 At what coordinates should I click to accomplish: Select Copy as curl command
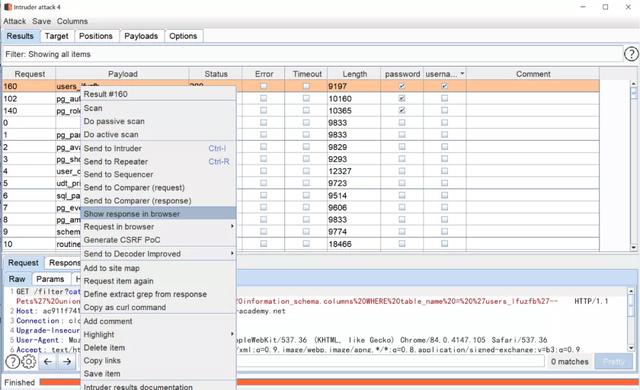tap(159, 307)
